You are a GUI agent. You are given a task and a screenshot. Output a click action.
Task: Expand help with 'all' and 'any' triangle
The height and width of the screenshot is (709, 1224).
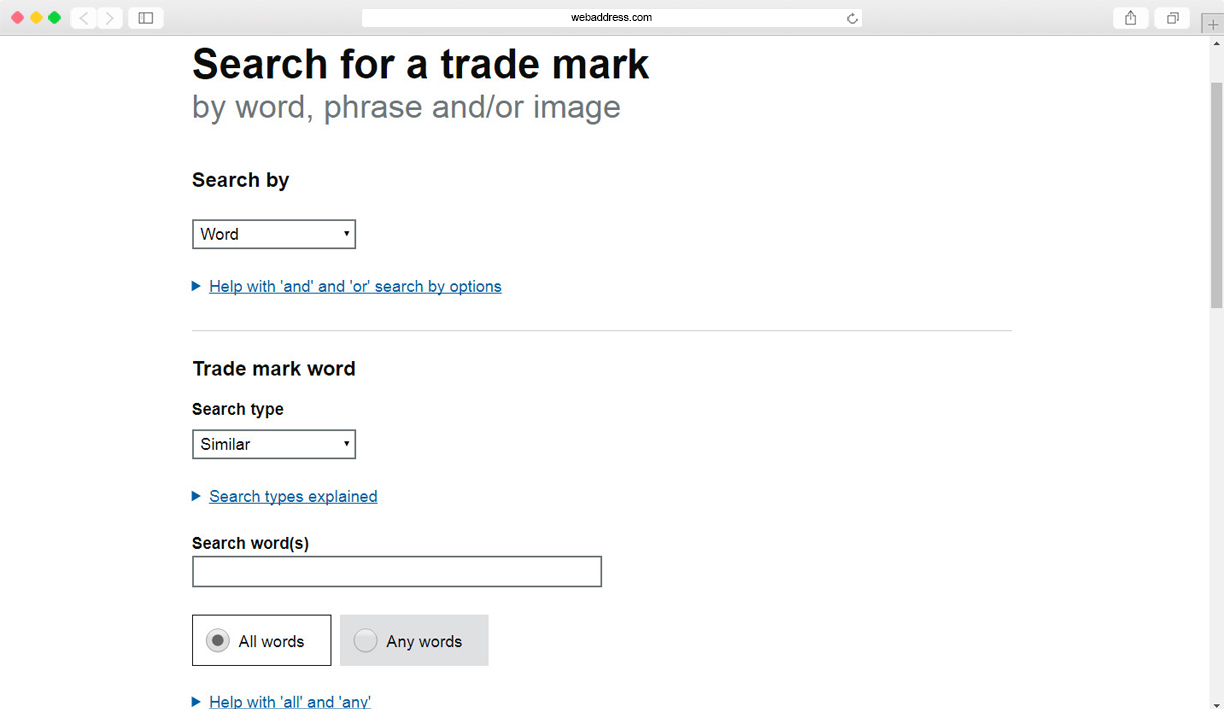[197, 701]
